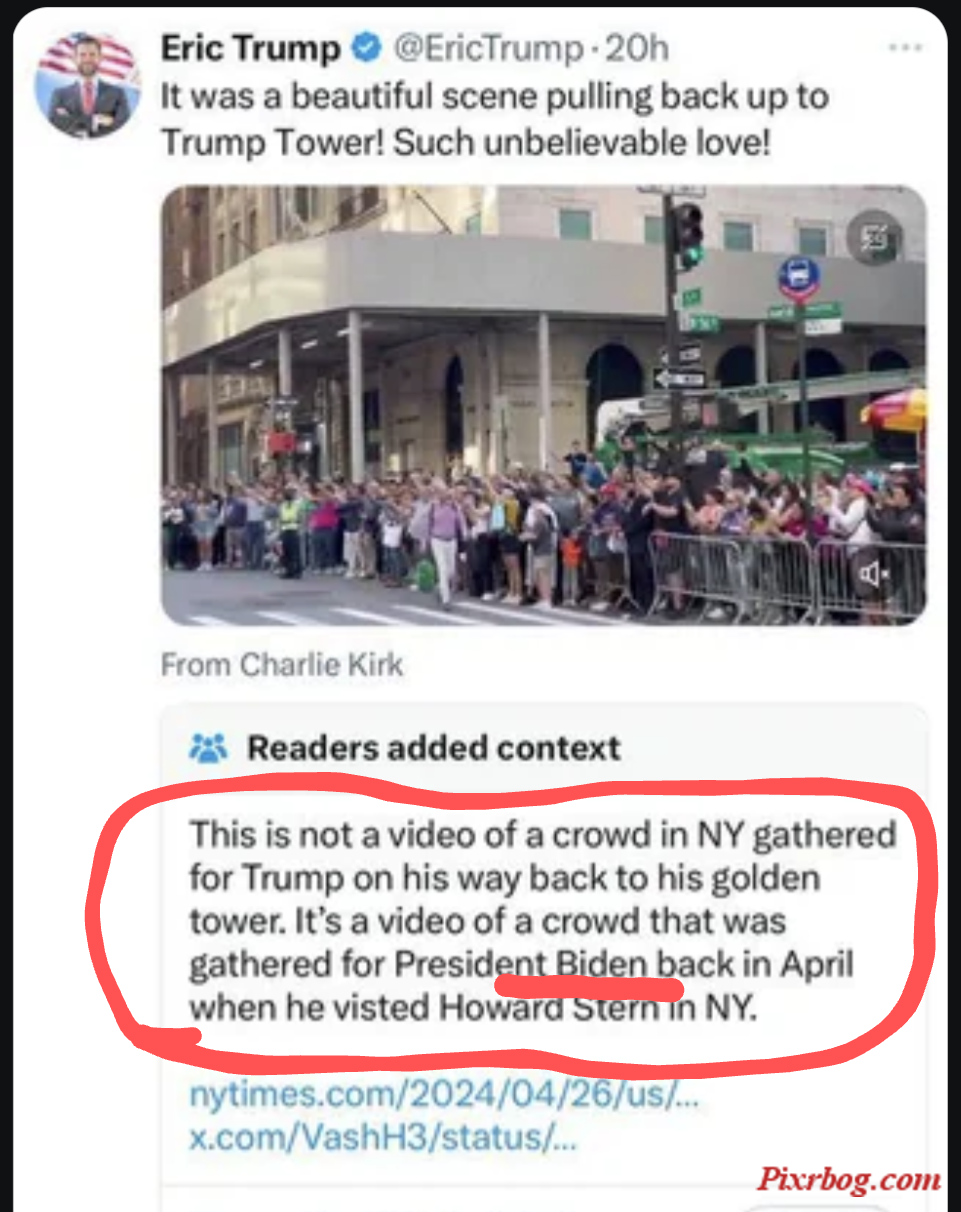The height and width of the screenshot is (1212, 961).
Task: Click the tweet text about Trump Tower
Action: (x=495, y=120)
